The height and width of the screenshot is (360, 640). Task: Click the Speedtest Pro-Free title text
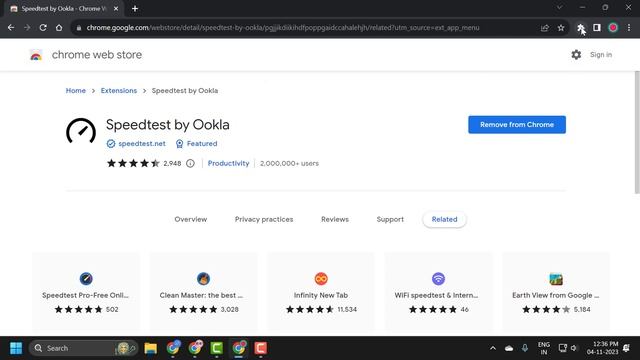pos(85,295)
